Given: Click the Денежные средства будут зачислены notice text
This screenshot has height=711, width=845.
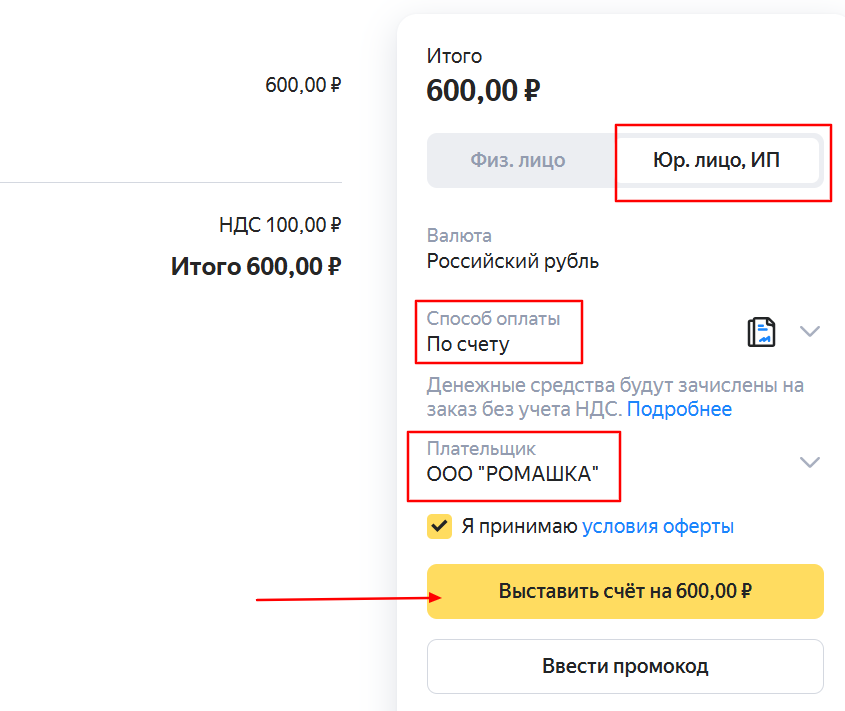Looking at the screenshot, I should click(x=614, y=385).
